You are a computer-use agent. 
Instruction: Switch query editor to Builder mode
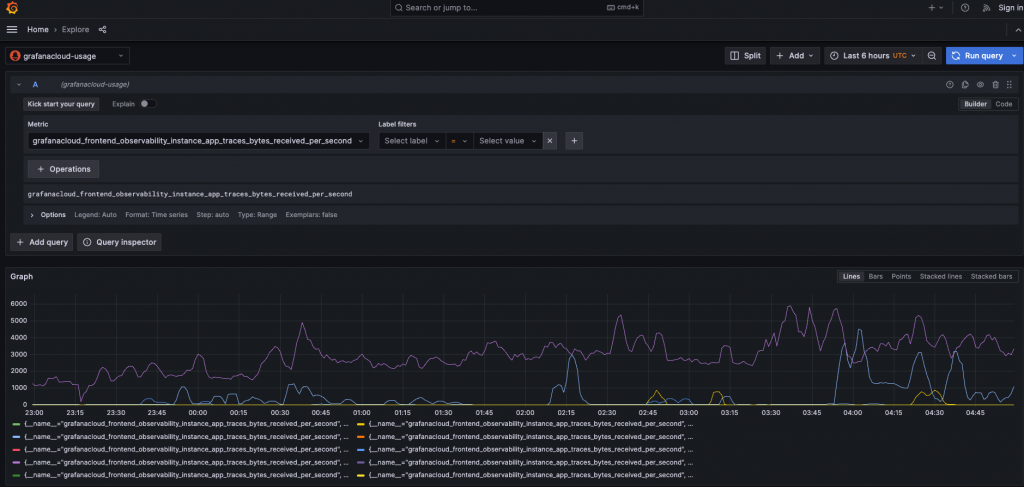tap(976, 104)
